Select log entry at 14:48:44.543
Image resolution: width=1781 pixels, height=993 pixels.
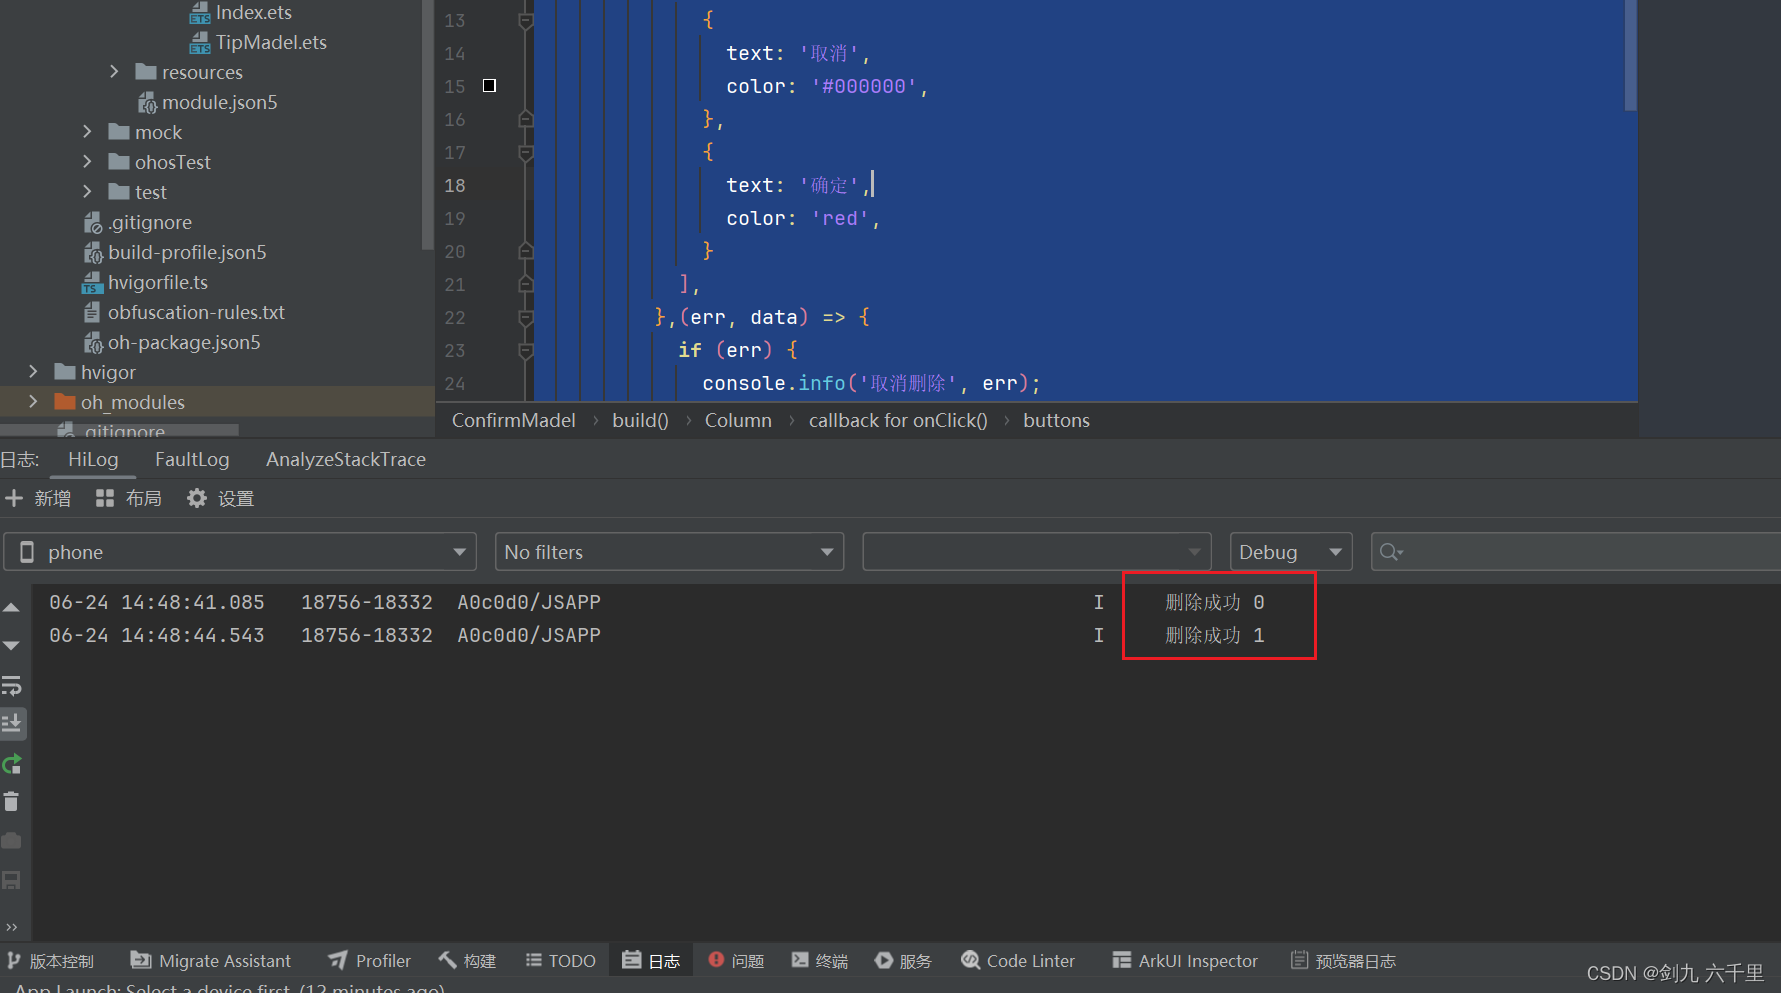(x=657, y=635)
